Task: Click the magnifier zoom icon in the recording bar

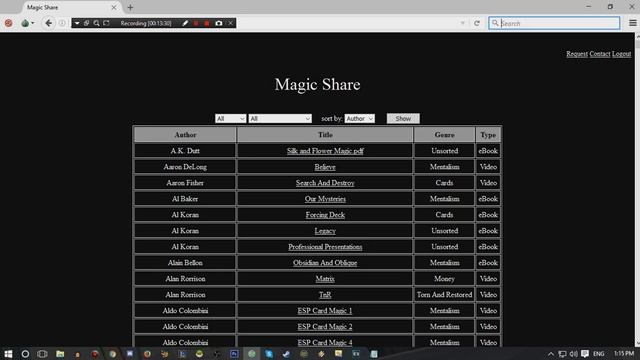Action: point(96,23)
